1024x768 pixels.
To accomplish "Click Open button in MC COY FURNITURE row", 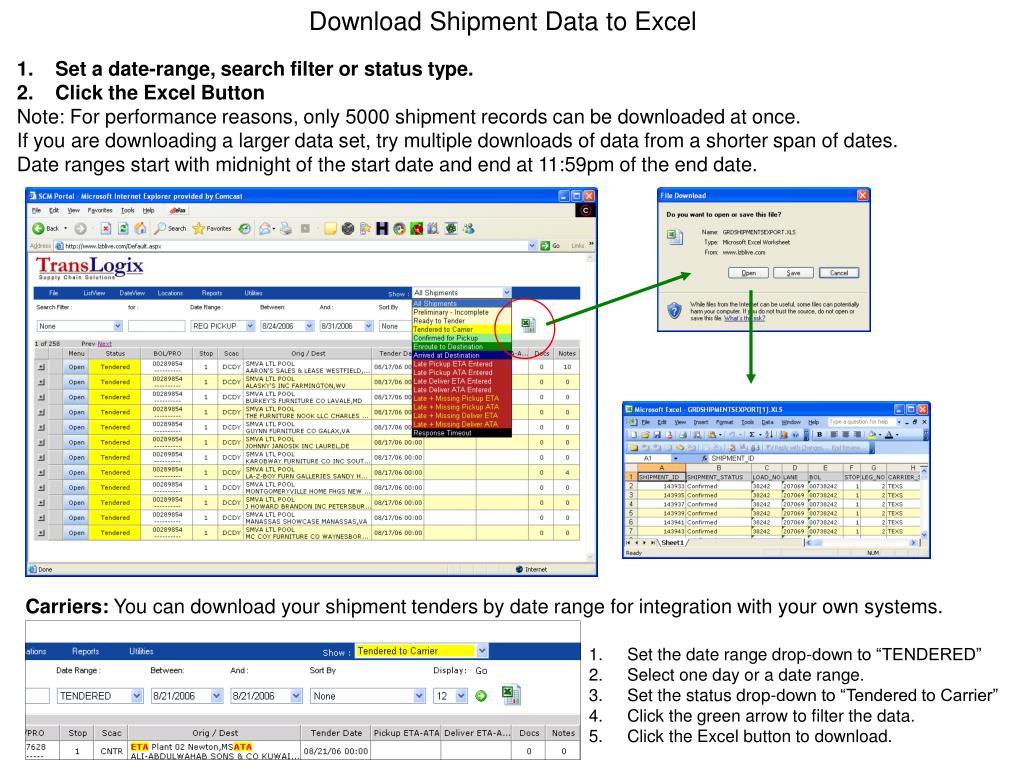I will (76, 533).
